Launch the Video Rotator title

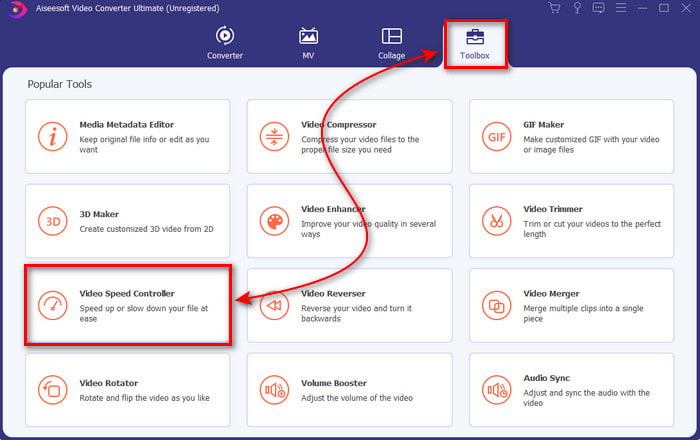click(109, 383)
